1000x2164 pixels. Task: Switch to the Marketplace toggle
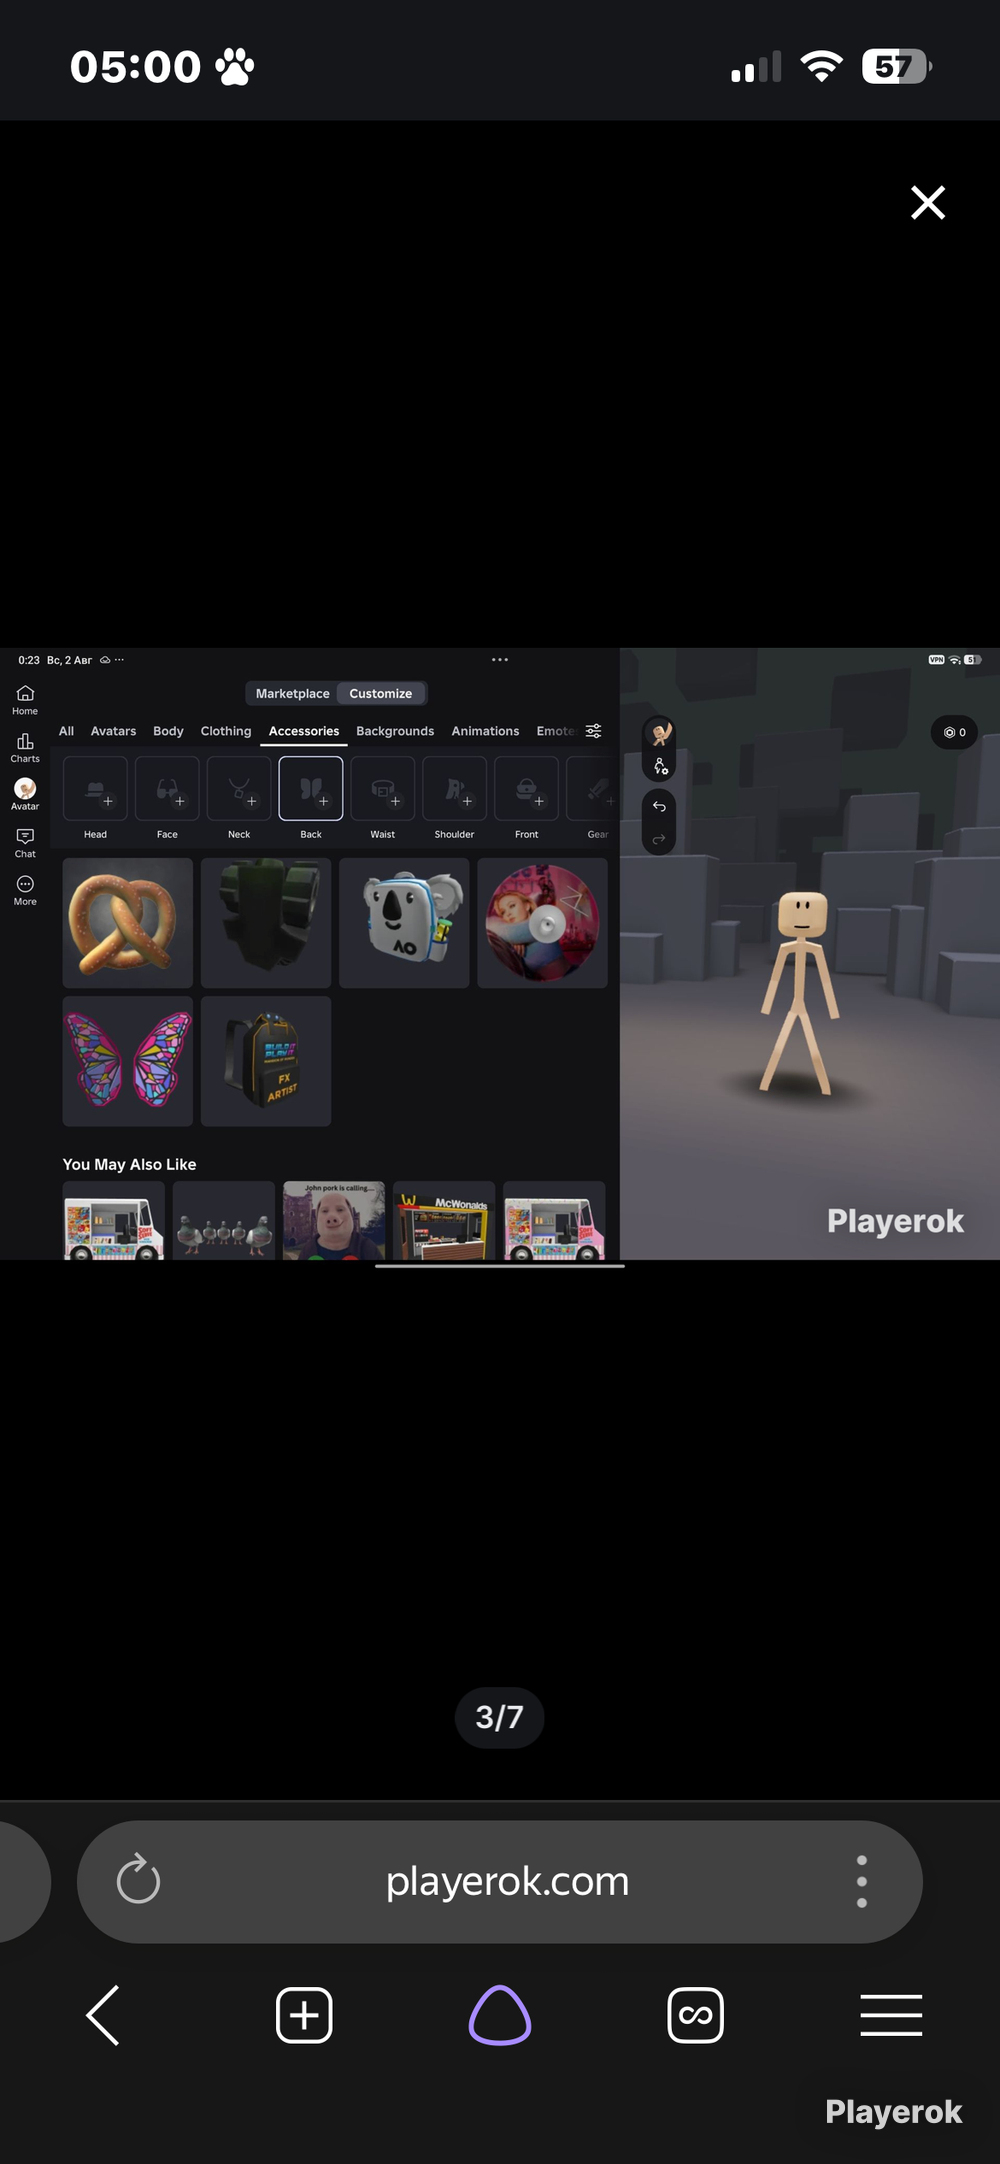coord(292,693)
